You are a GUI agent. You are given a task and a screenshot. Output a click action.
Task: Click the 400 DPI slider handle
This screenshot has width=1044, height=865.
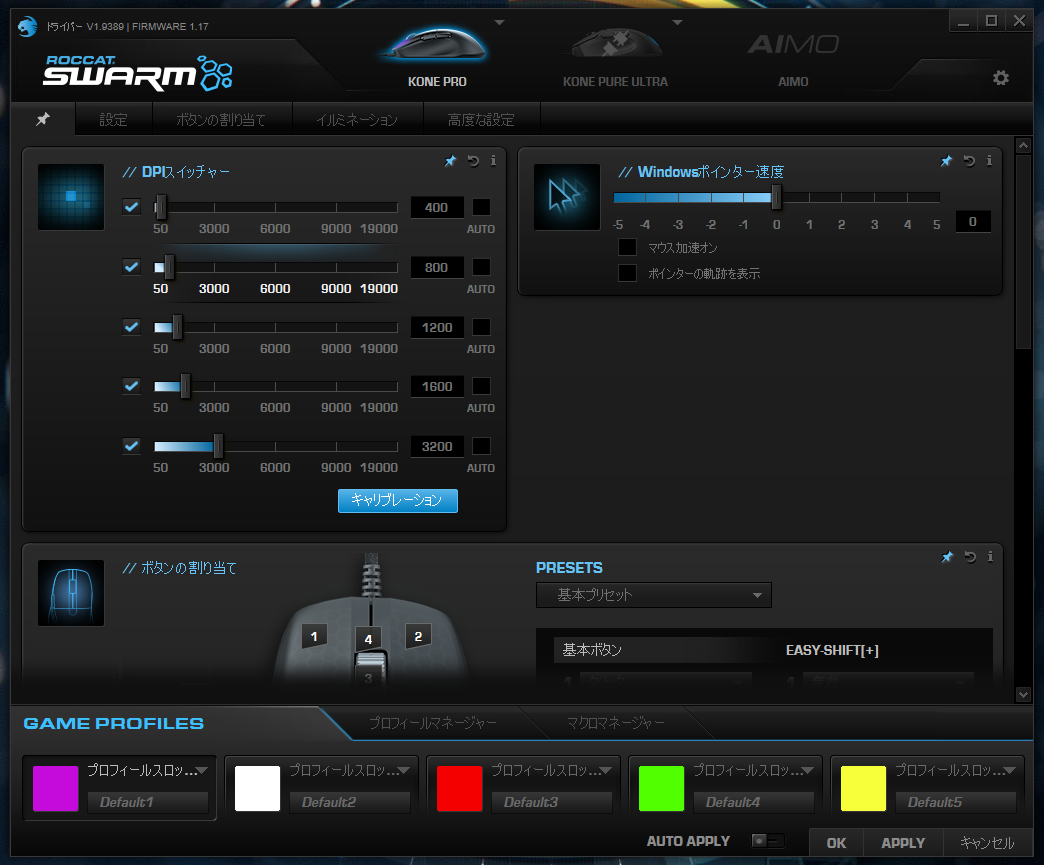(160, 207)
